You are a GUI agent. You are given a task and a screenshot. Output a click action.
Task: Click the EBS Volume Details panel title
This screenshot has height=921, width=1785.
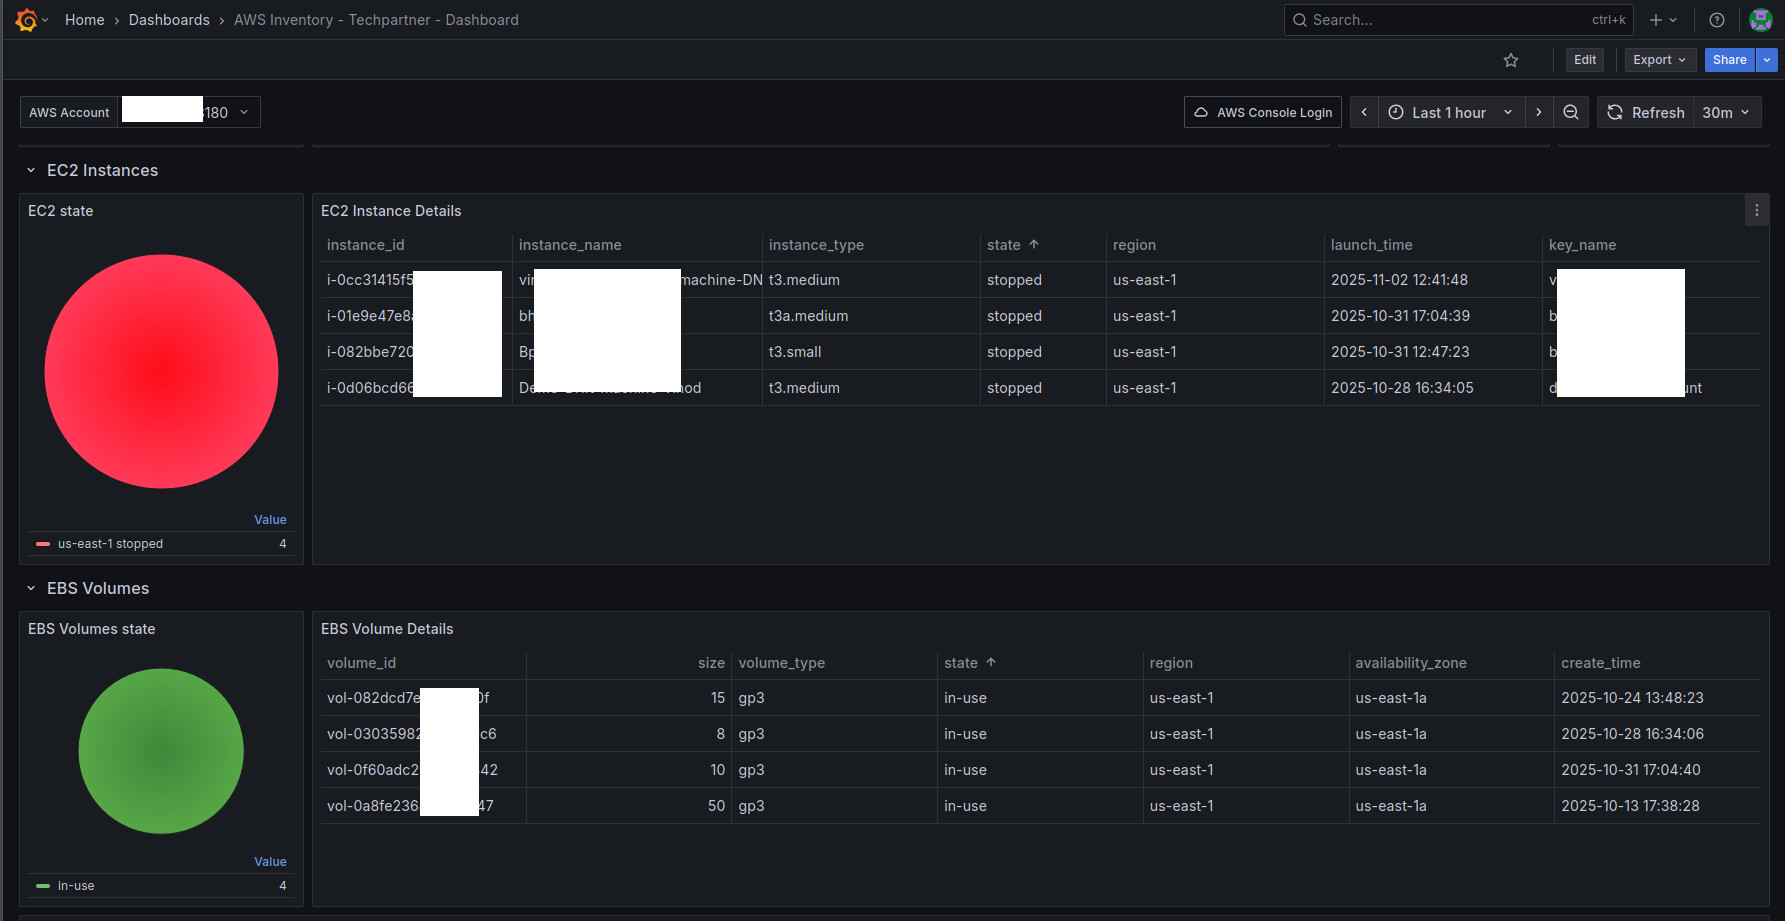point(387,629)
